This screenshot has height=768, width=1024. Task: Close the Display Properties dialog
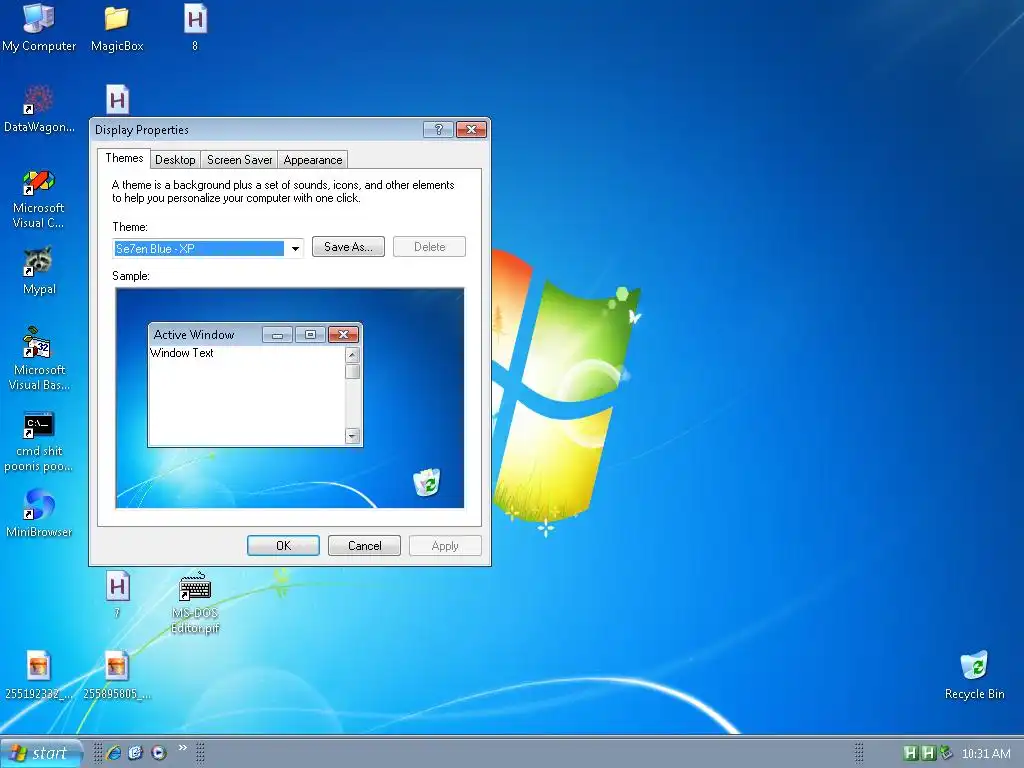tap(471, 129)
